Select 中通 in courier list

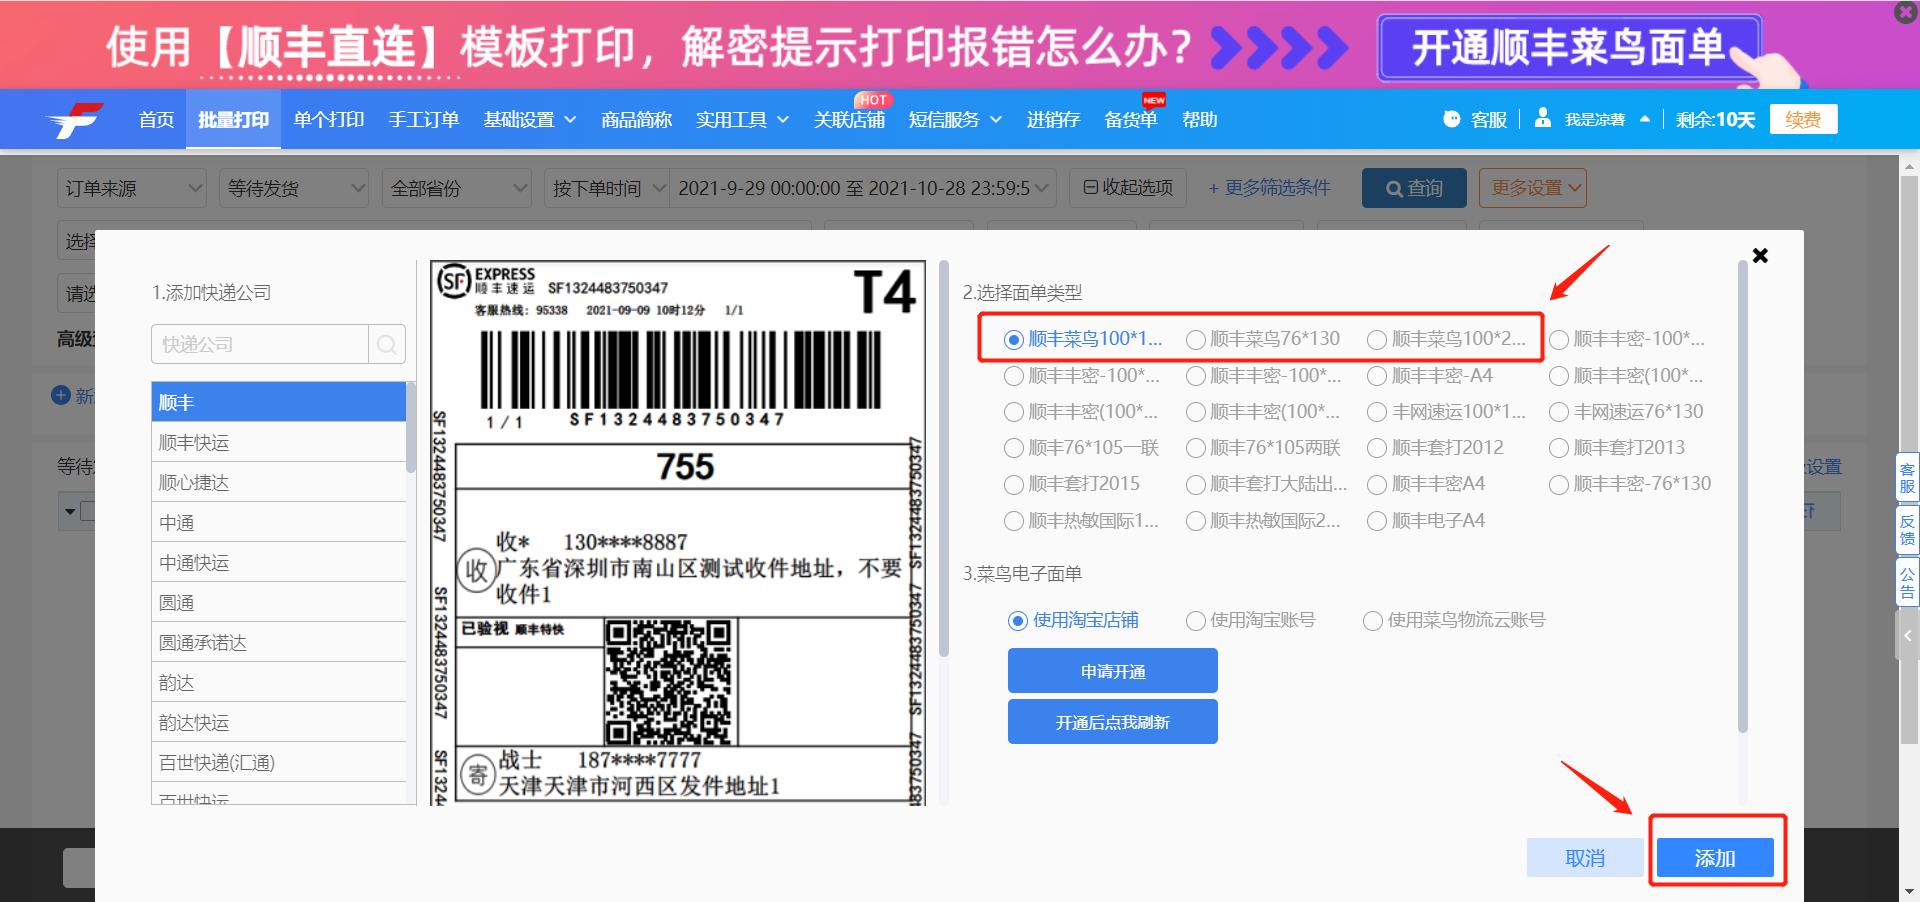pyautogui.click(x=279, y=522)
